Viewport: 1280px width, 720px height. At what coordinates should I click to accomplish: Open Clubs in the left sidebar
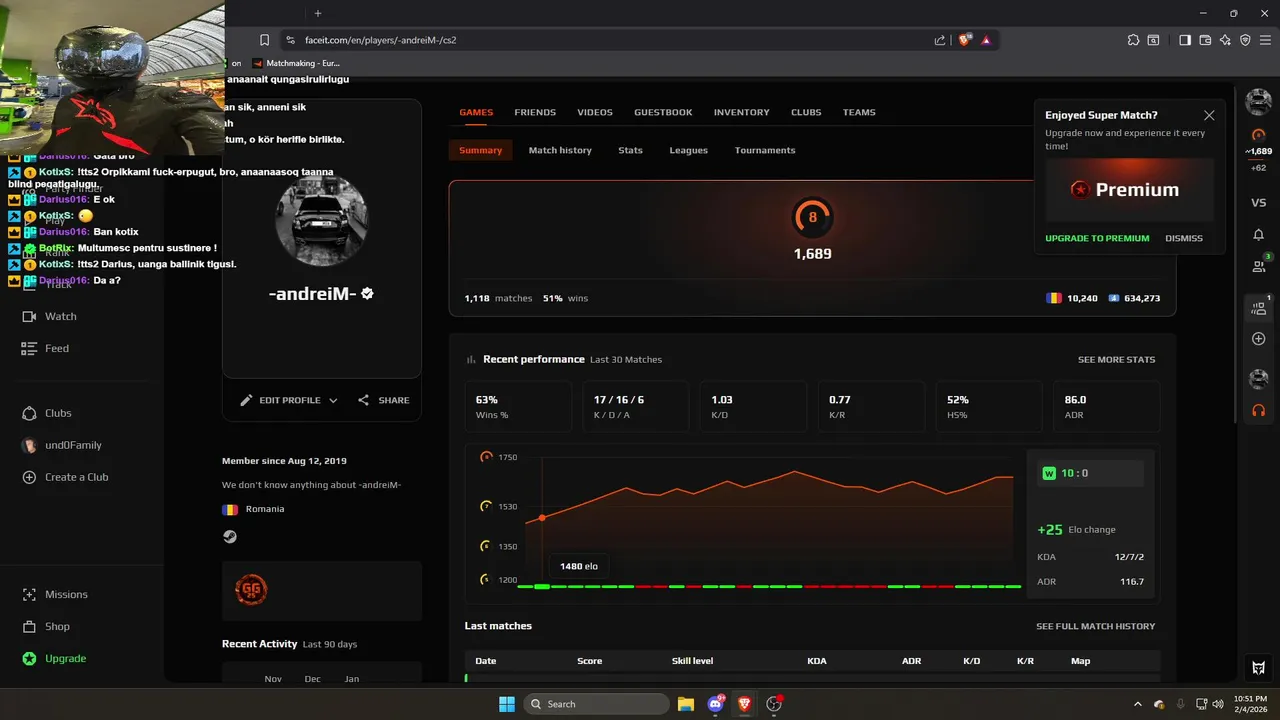(46, 413)
